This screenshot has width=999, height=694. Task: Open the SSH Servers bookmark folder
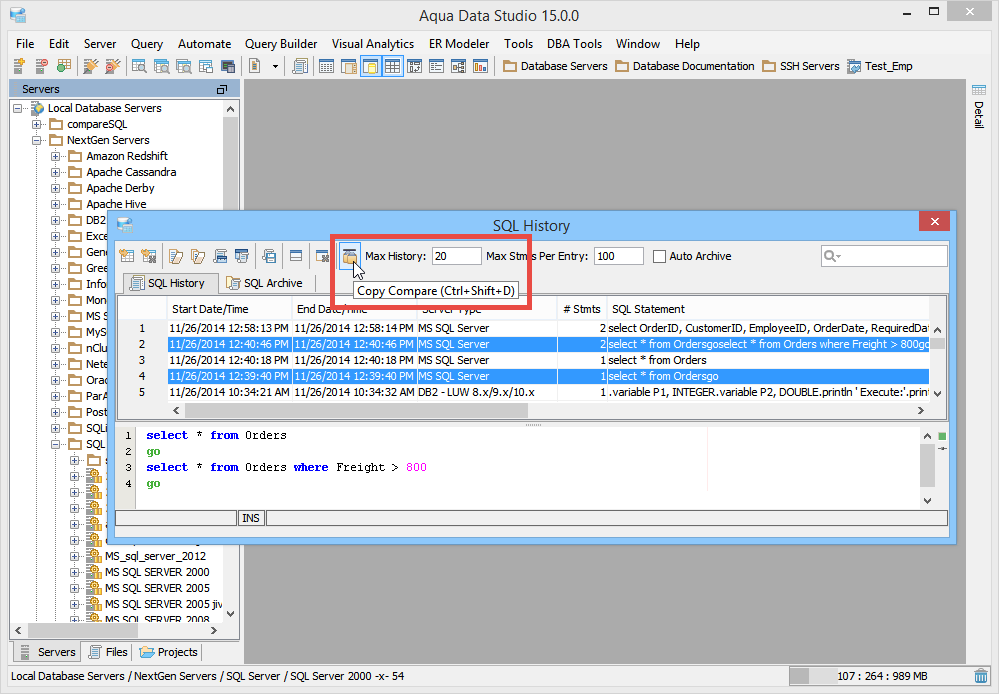click(801, 66)
